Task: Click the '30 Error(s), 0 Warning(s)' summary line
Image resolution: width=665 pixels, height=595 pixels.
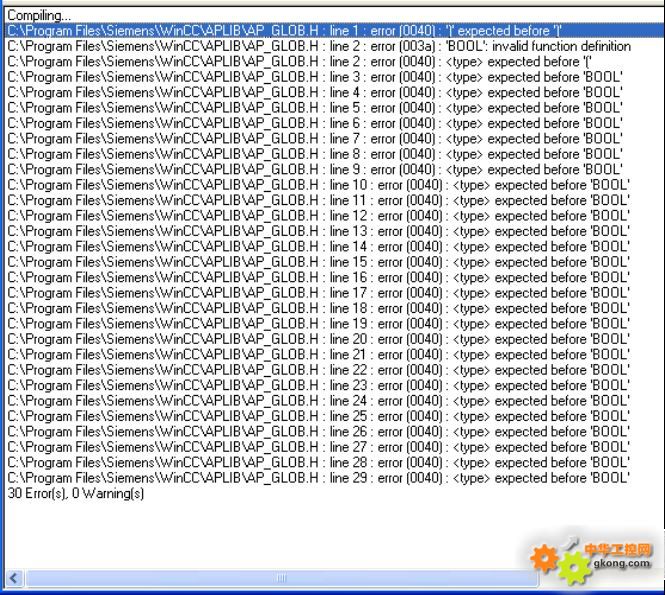Action: point(76,493)
